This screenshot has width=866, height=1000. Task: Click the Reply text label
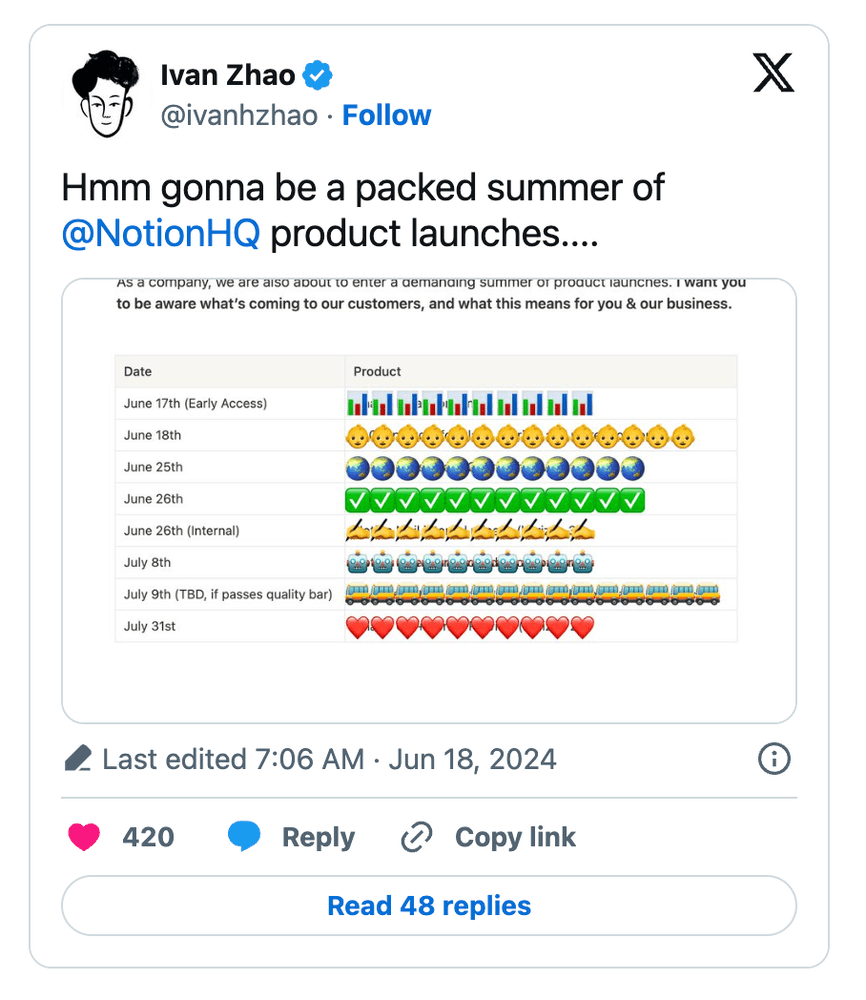(317, 837)
